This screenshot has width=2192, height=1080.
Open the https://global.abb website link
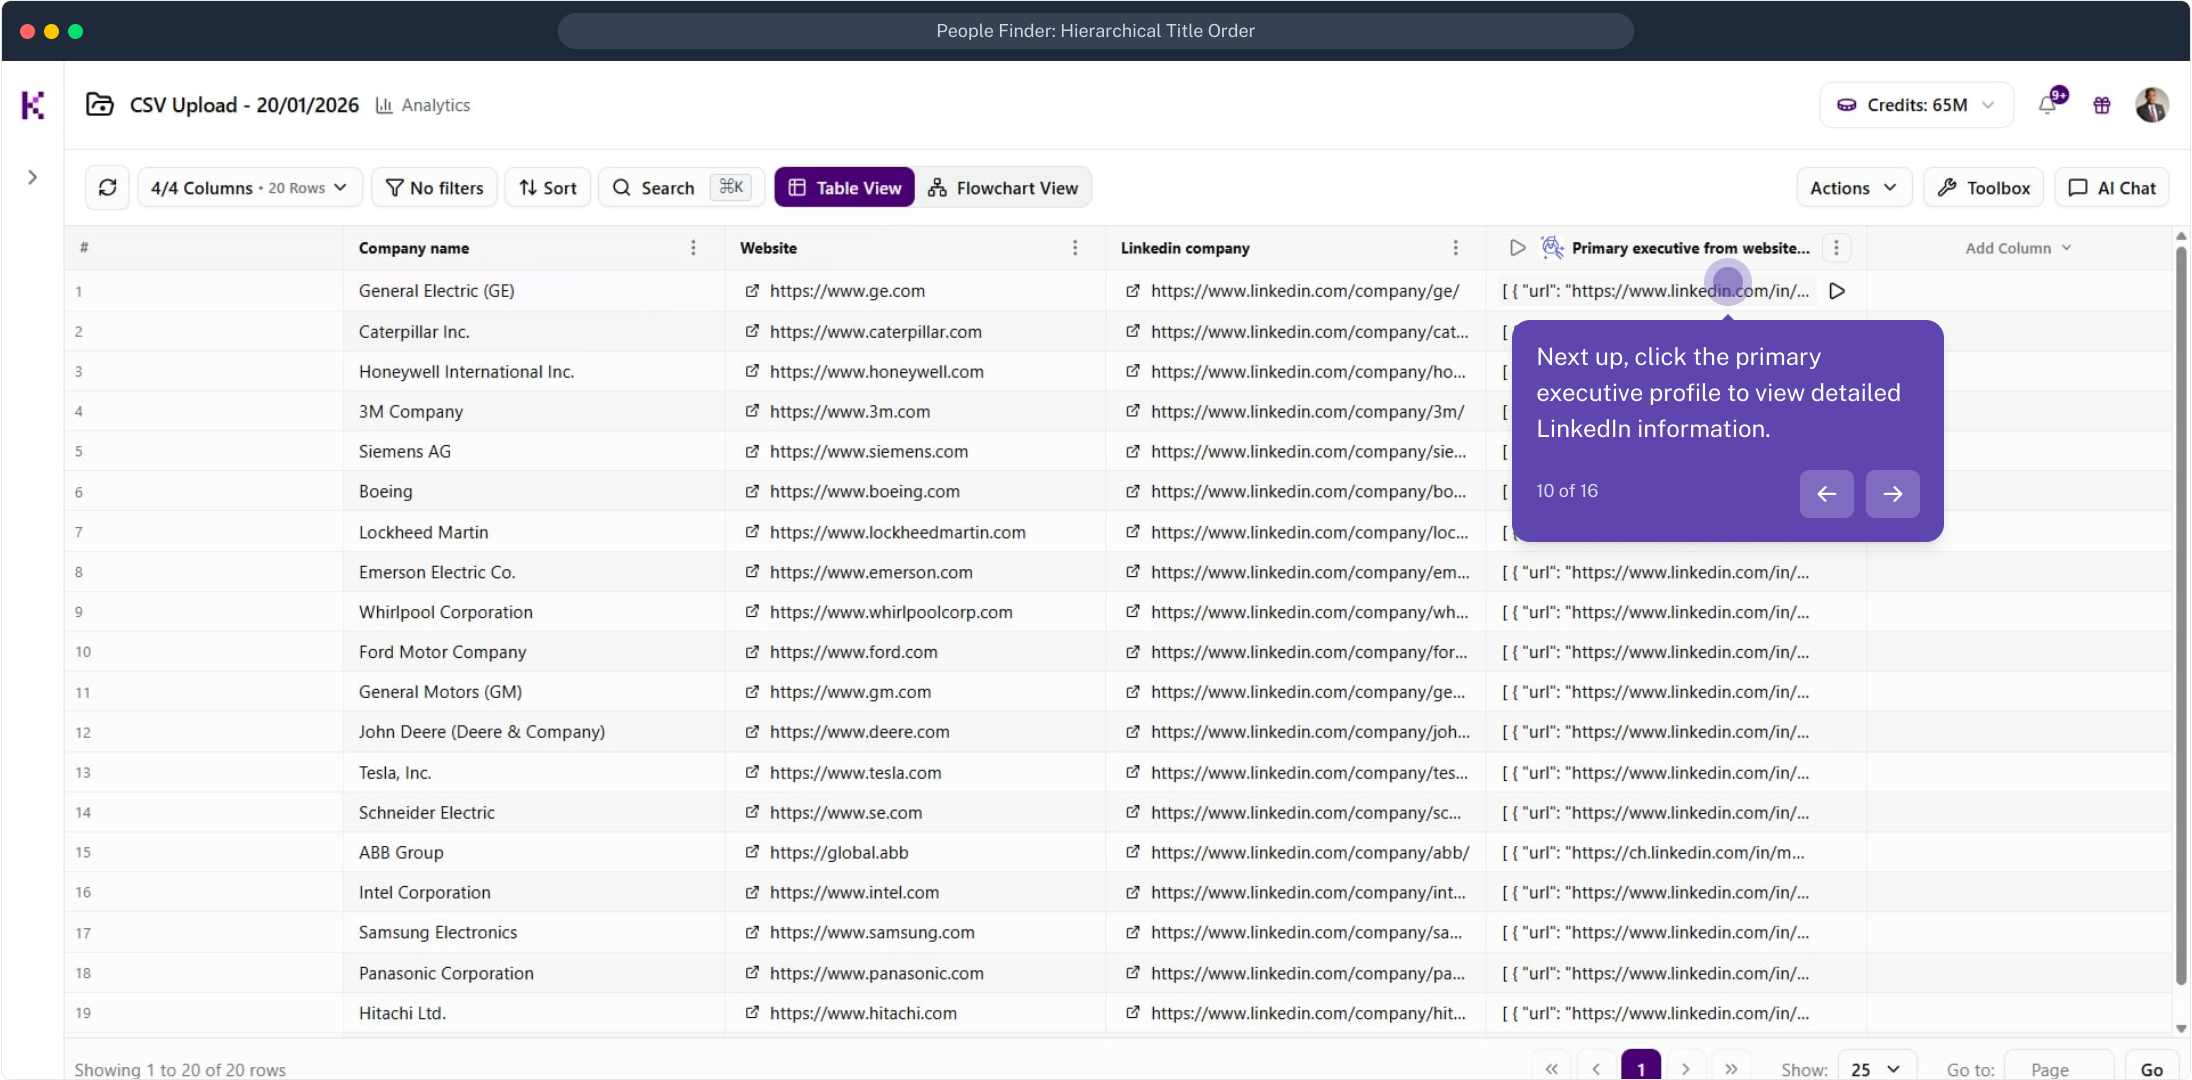click(839, 852)
